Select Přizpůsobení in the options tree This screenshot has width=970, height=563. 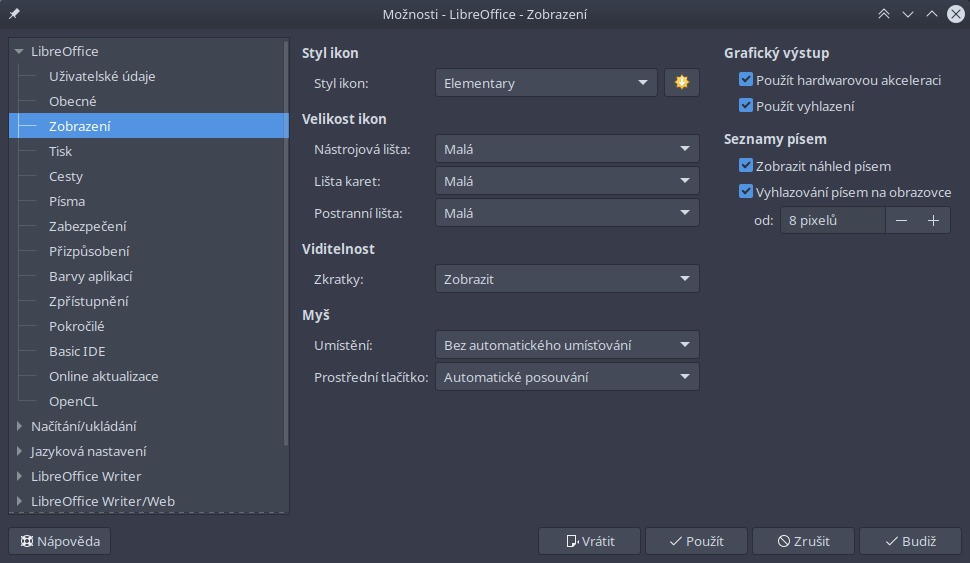click(89, 251)
